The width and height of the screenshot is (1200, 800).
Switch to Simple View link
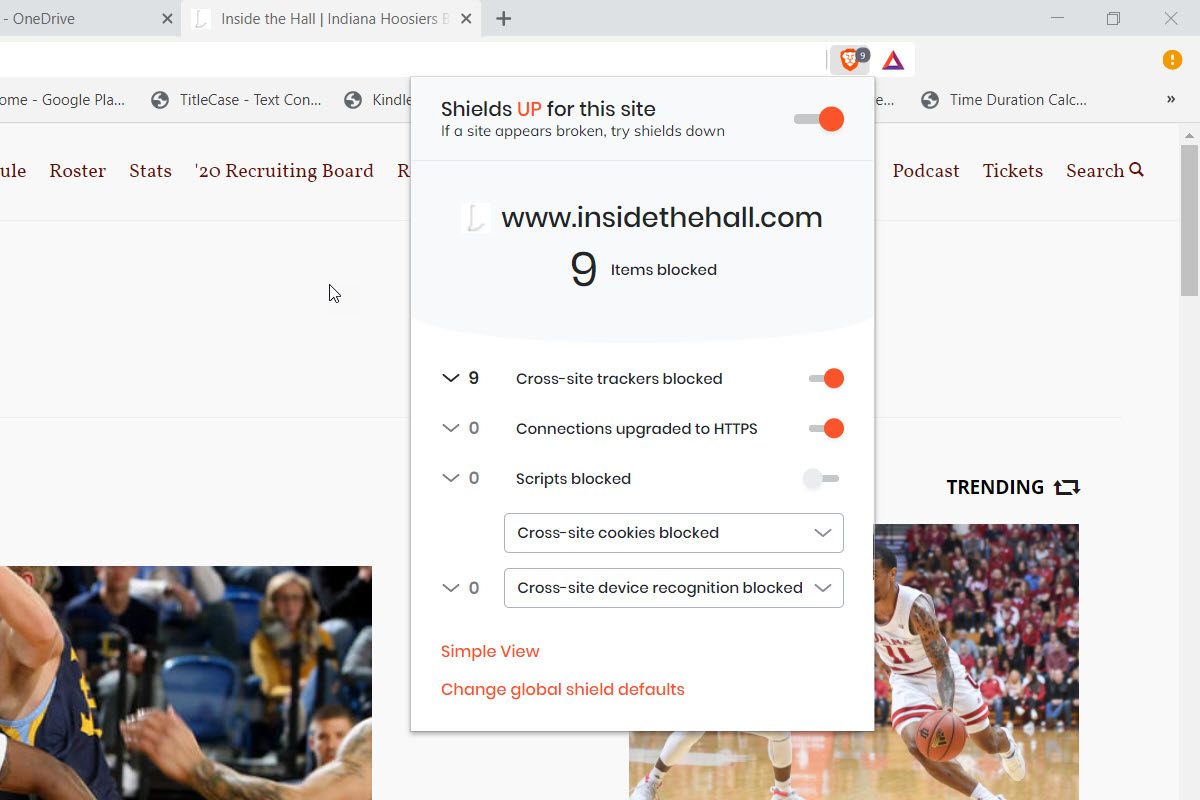point(490,651)
